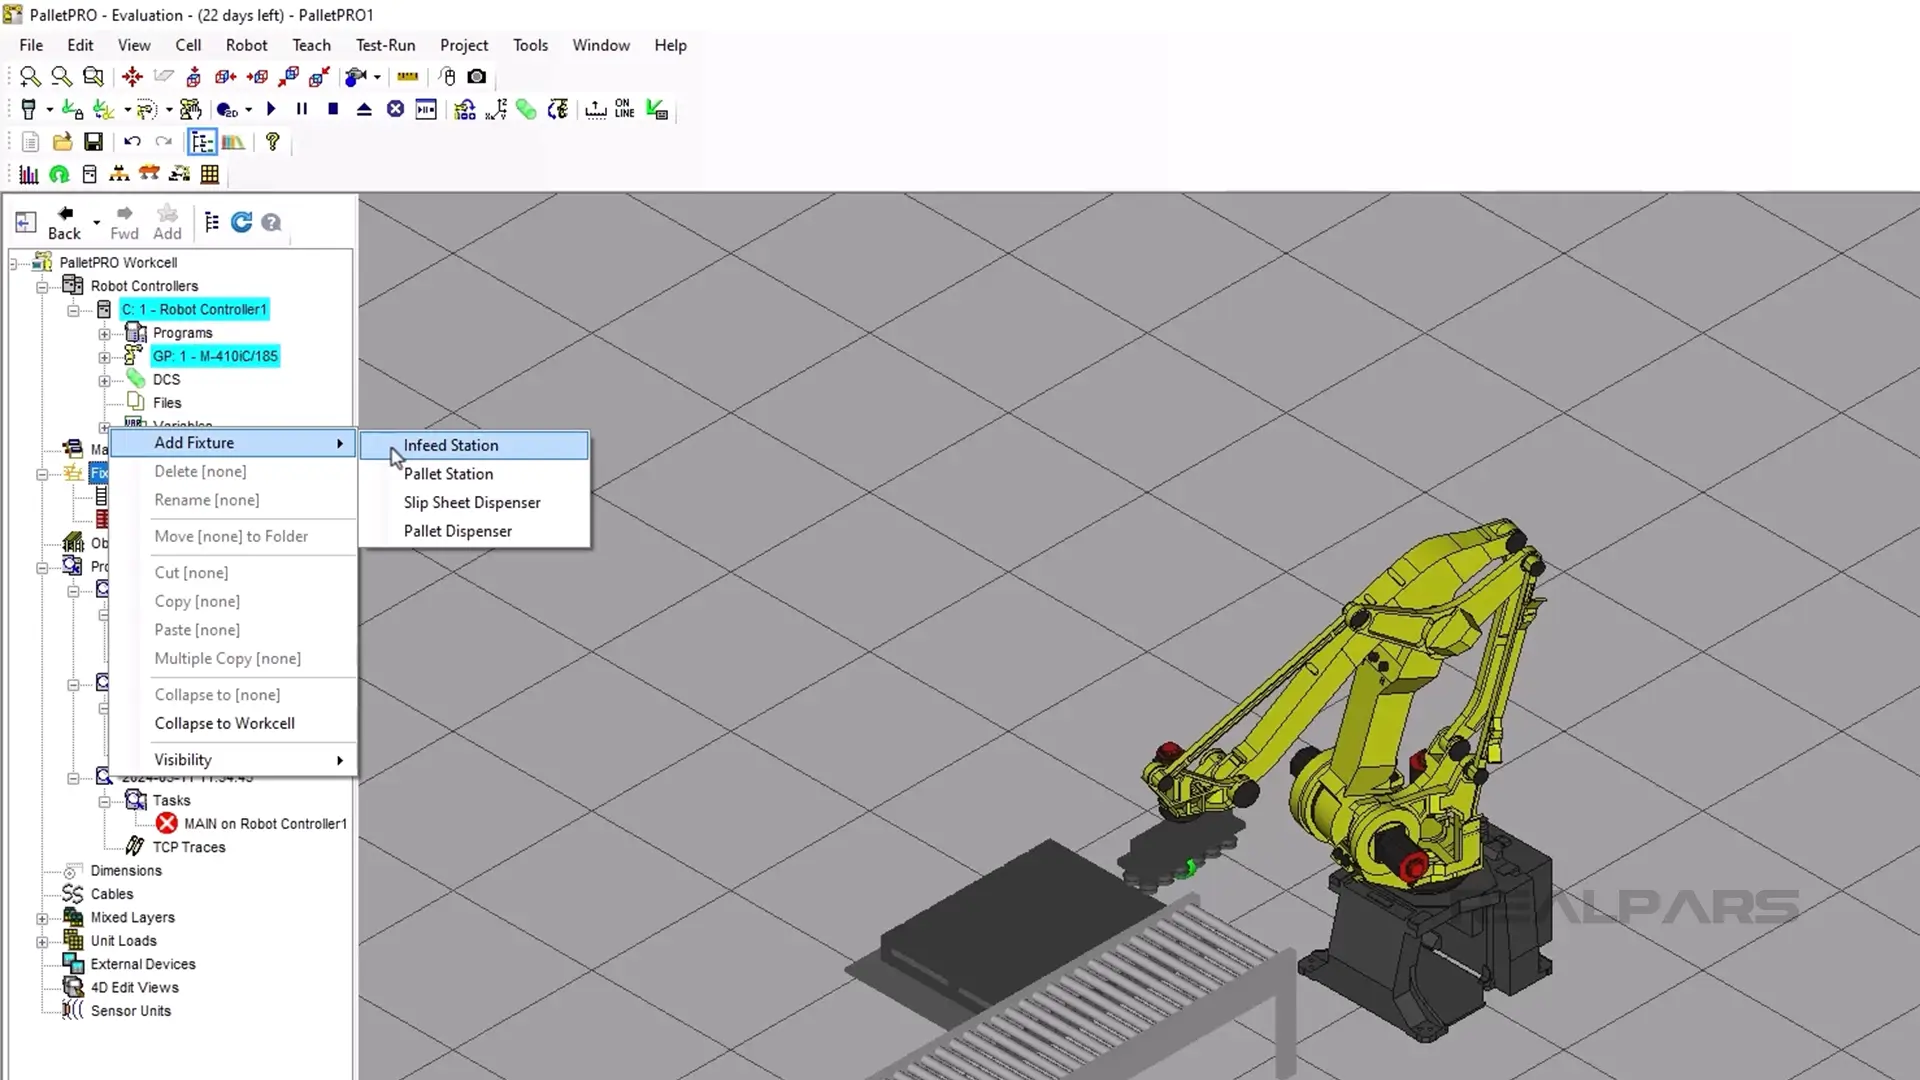Create a new file with the document icon
This screenshot has width=1920, height=1080.
coord(30,142)
